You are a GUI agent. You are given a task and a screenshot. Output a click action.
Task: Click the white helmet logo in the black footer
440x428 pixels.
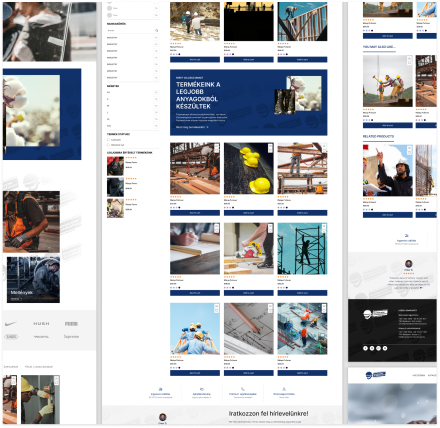(375, 314)
